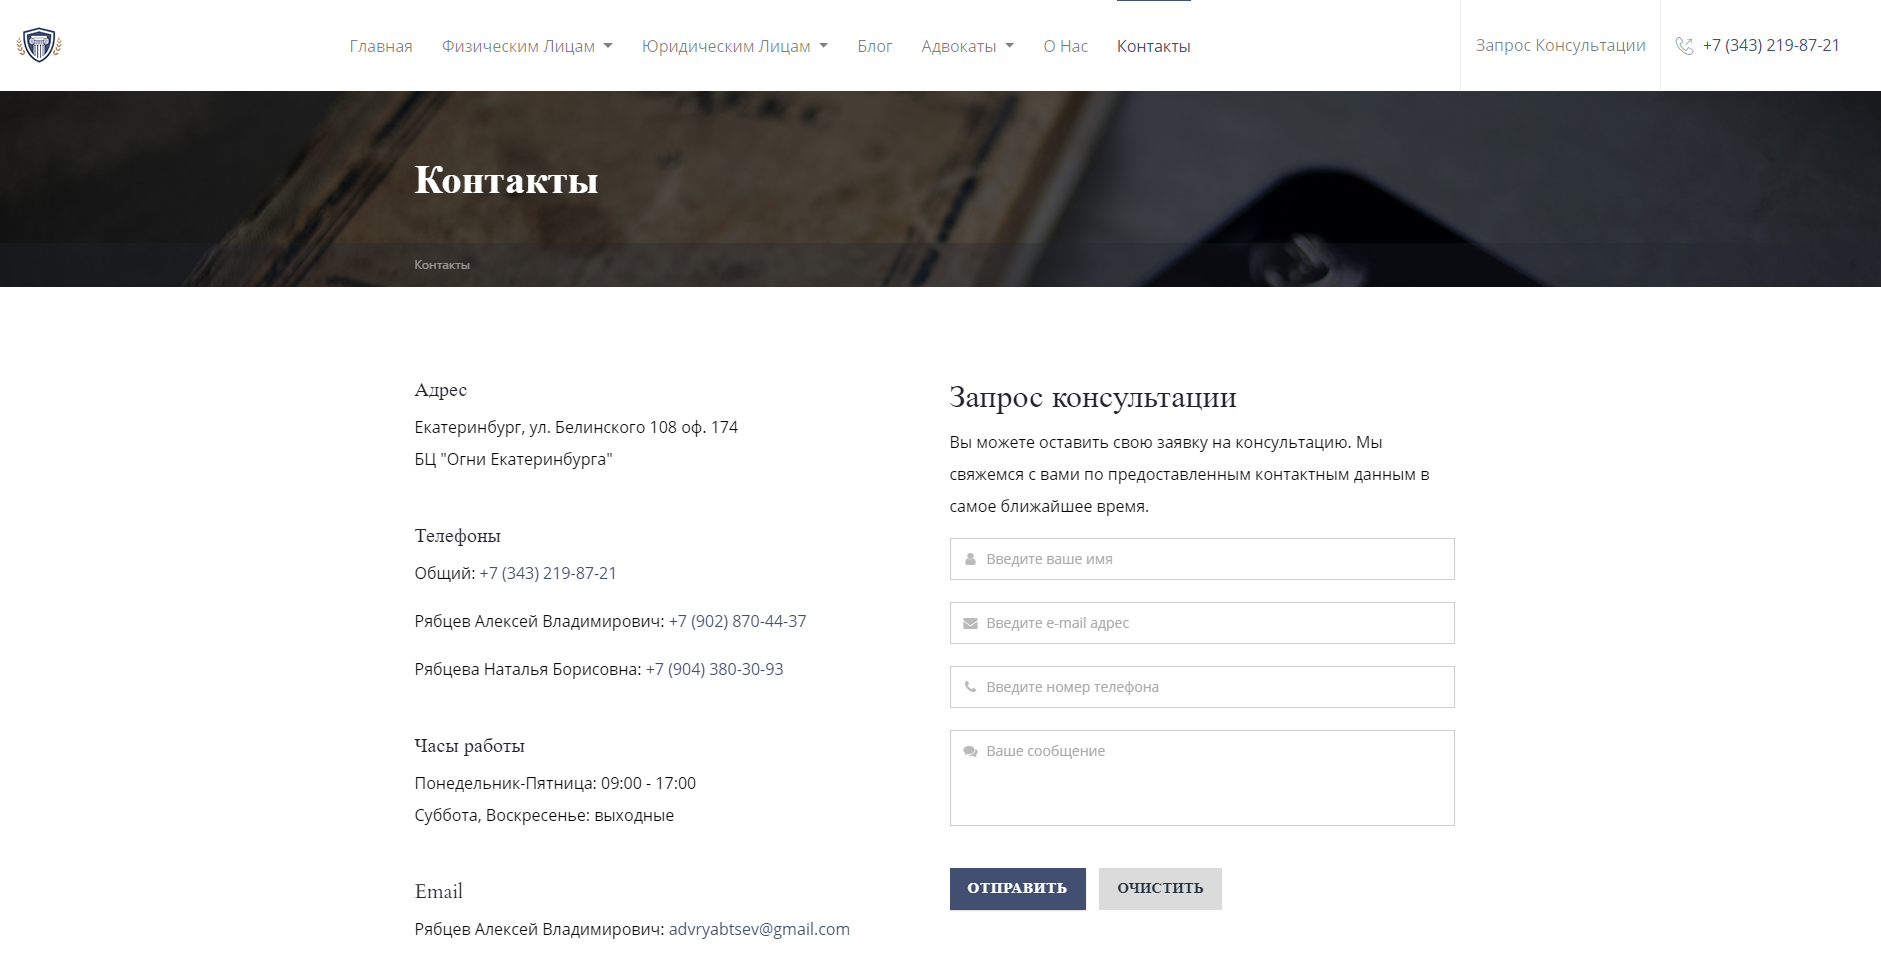Click the ОТПРАВИТЬ button
Screen dimensions: 1881x962
click(x=1017, y=888)
